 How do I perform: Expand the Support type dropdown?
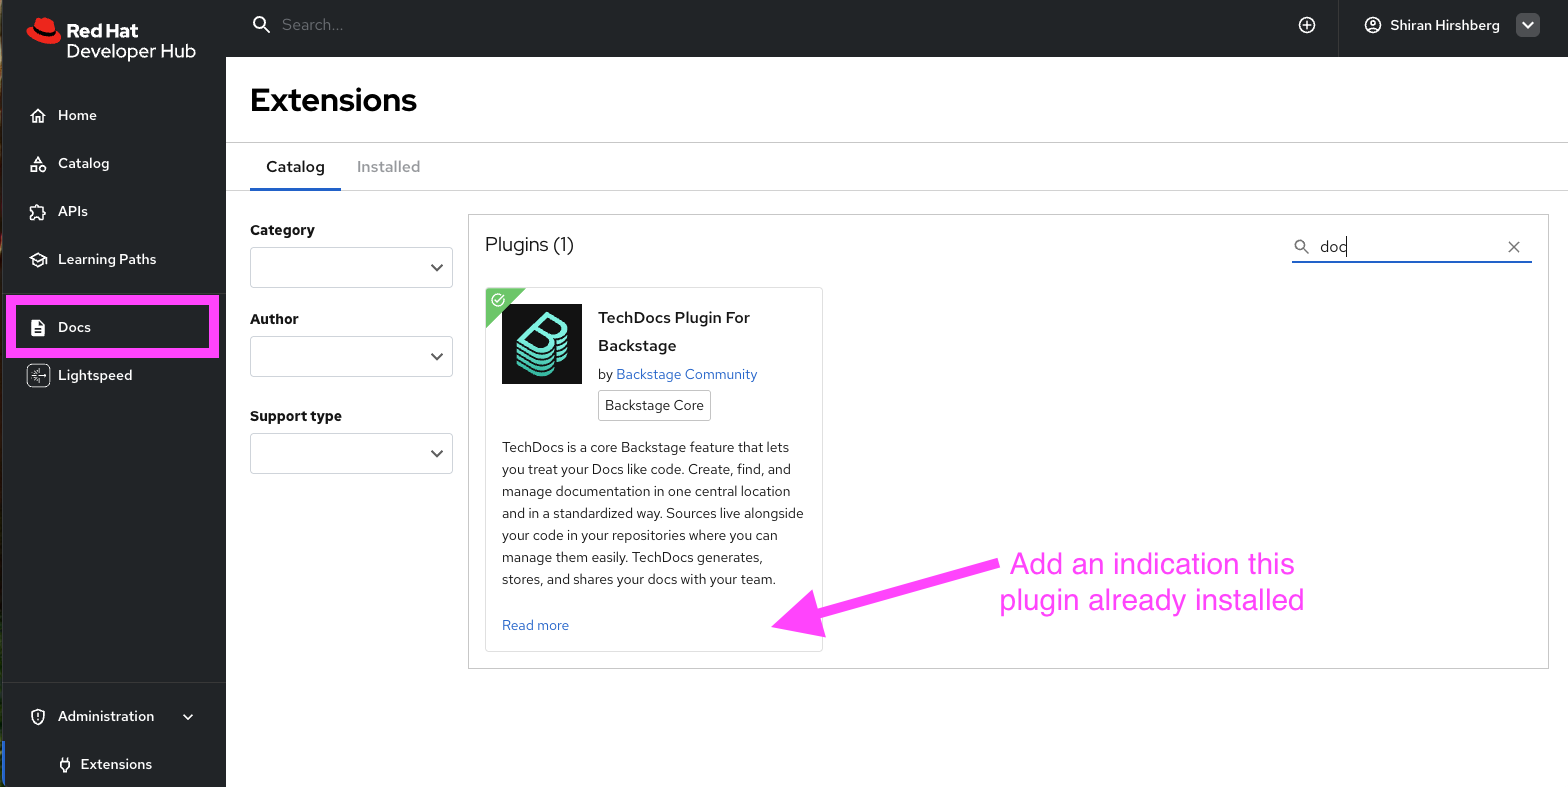(x=351, y=454)
